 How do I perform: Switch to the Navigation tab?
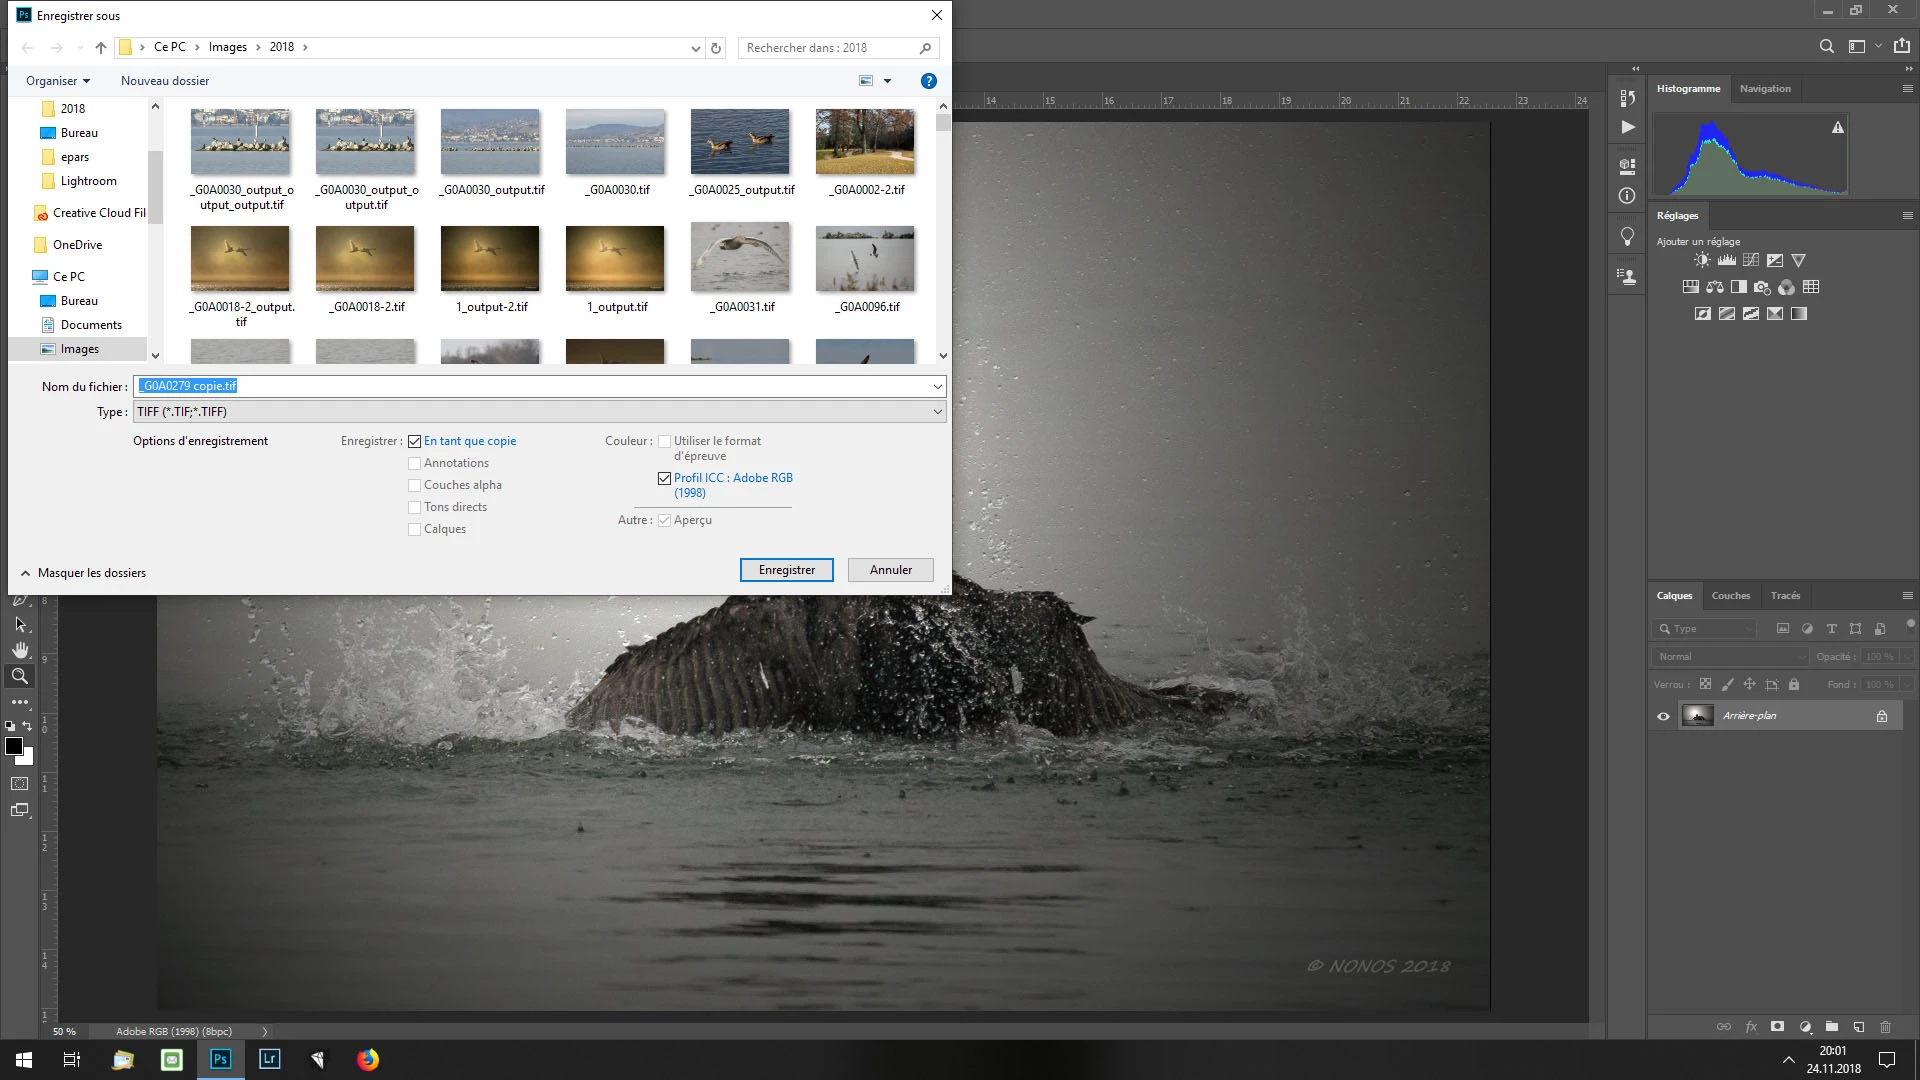(x=1764, y=89)
